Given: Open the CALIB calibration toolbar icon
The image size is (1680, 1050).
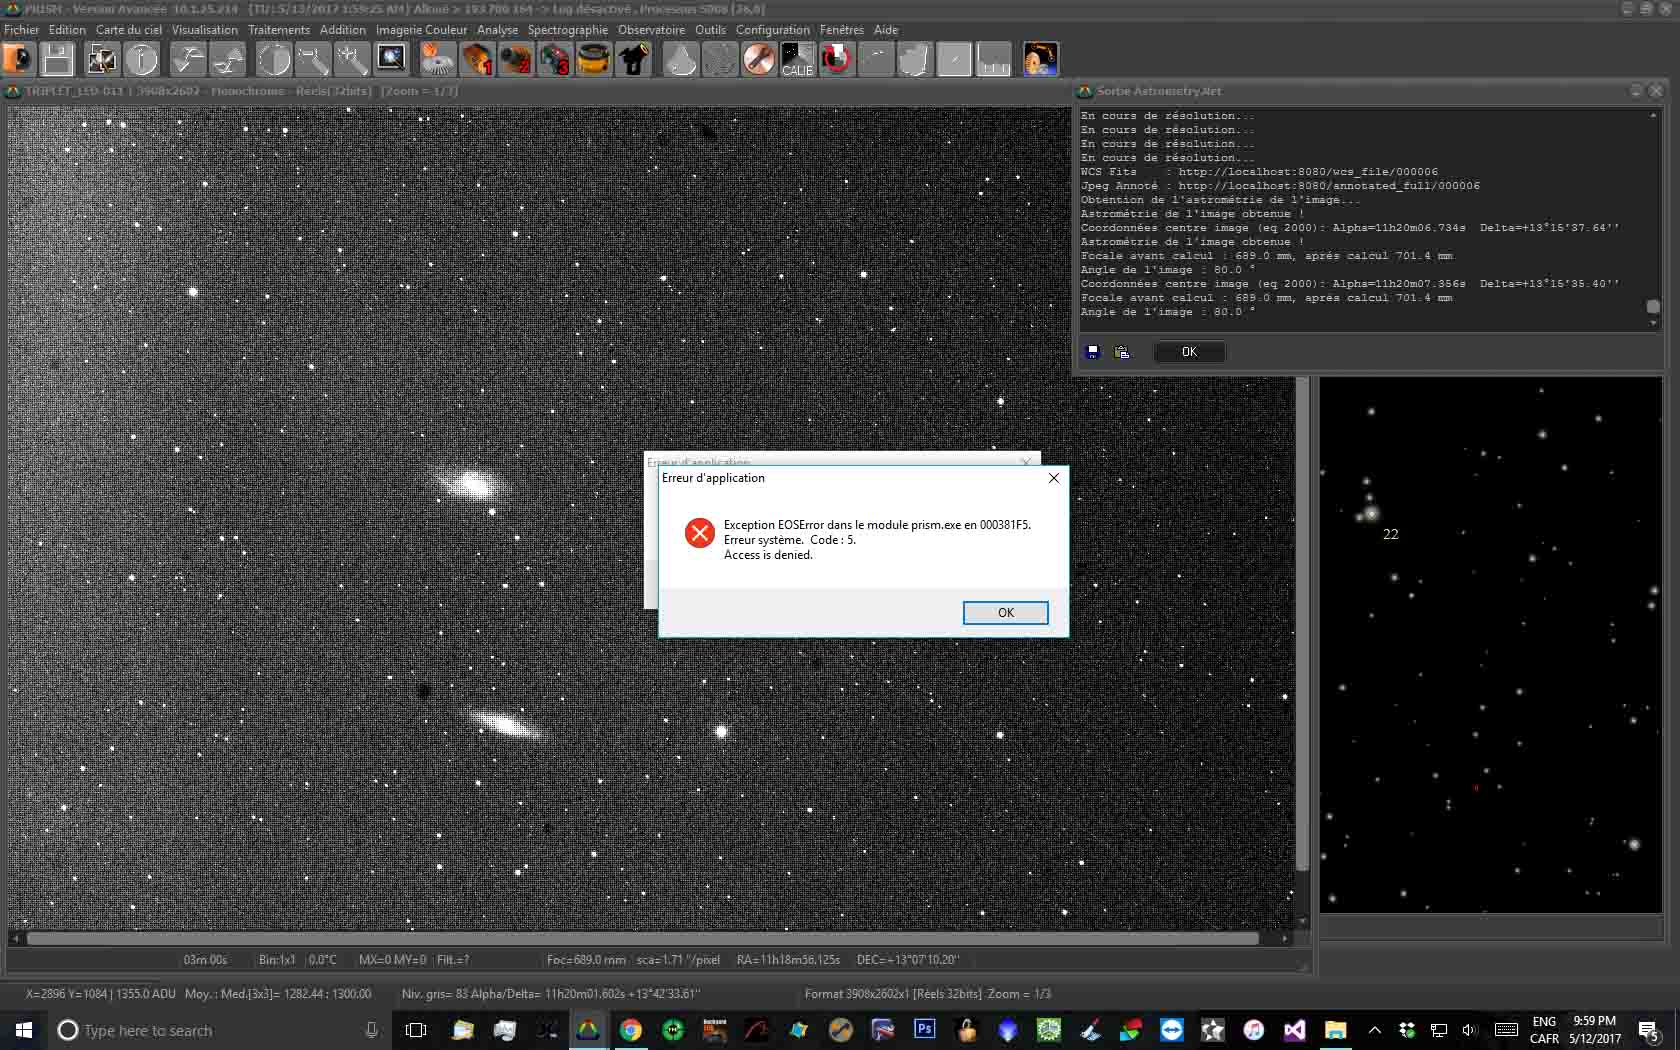Looking at the screenshot, I should (797, 60).
